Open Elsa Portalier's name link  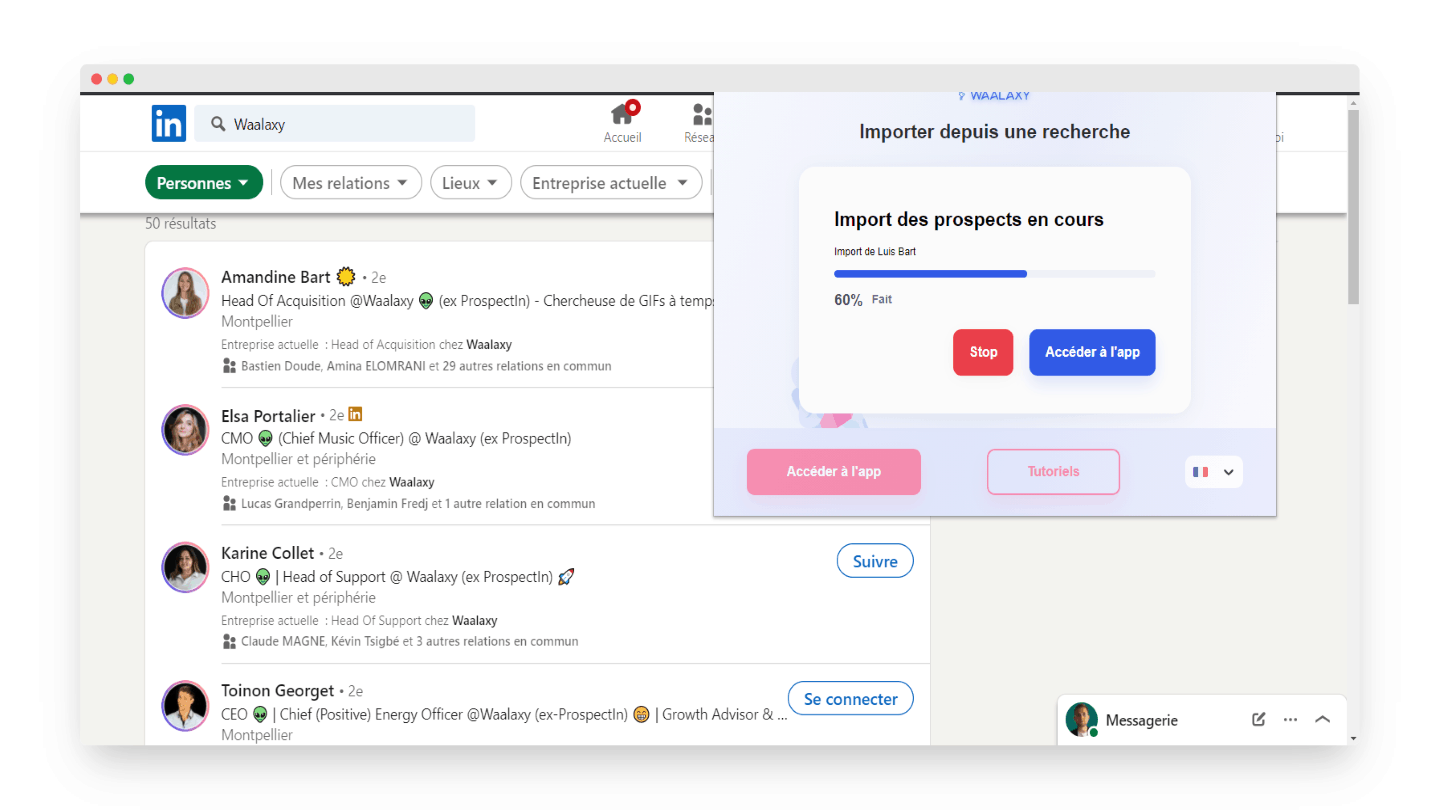click(268, 415)
